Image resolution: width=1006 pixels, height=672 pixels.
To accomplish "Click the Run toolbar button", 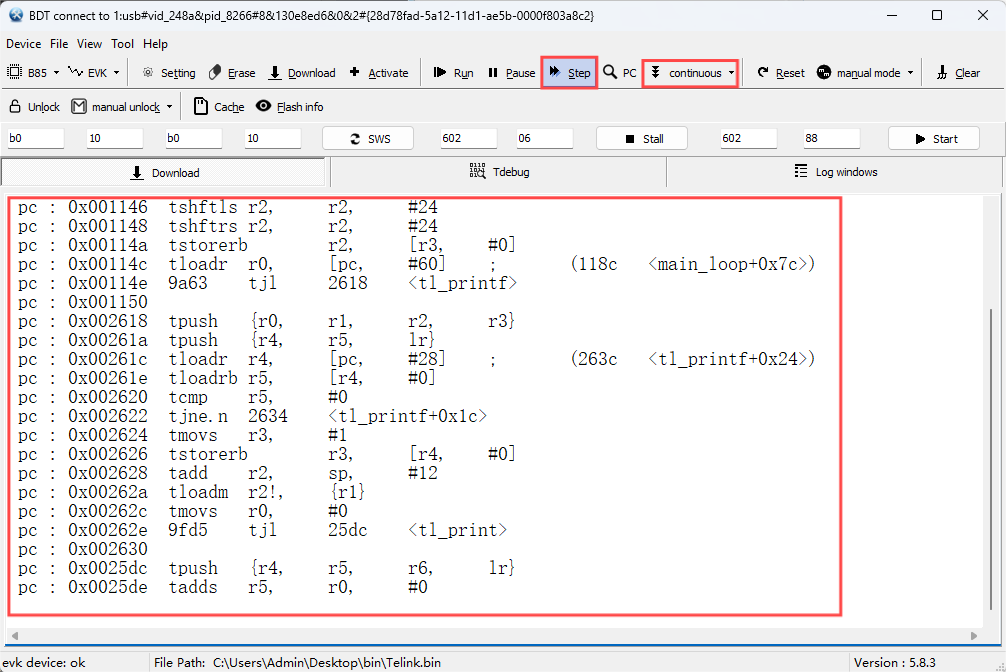I will [x=453, y=73].
